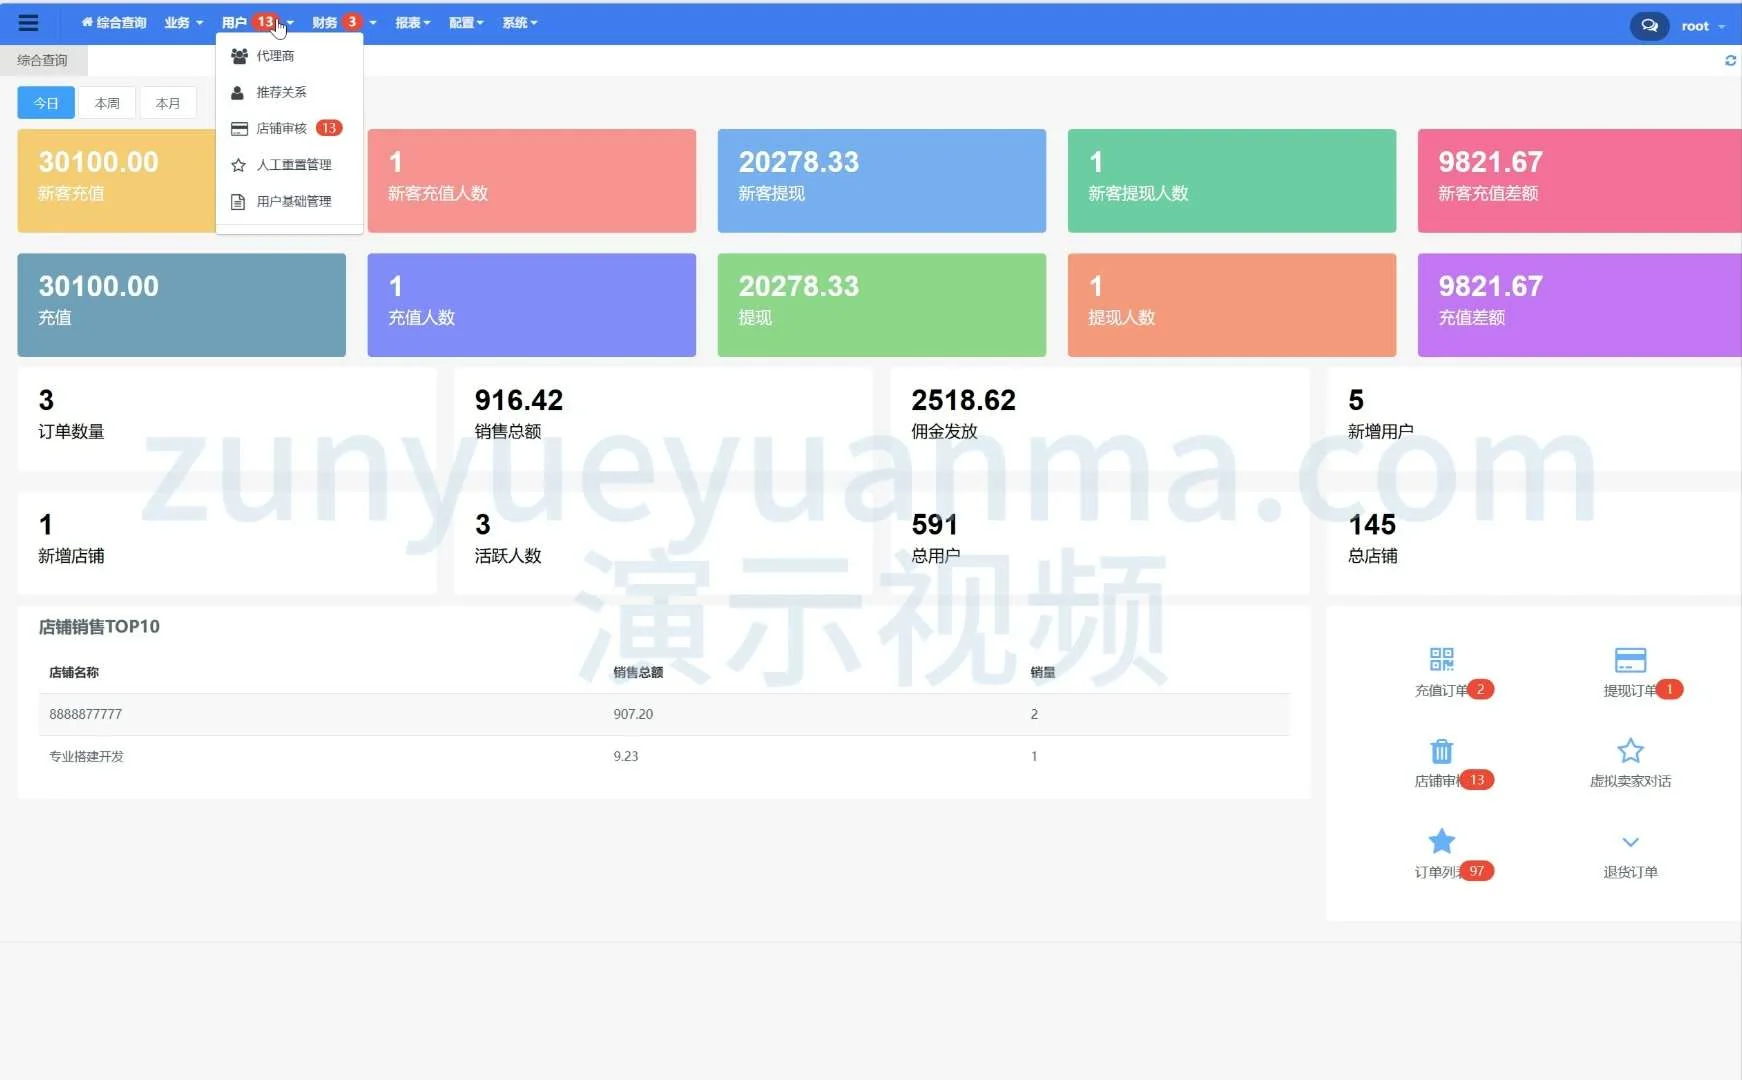Expand the 业务 dropdown menu
1742x1080 pixels.
click(x=183, y=23)
